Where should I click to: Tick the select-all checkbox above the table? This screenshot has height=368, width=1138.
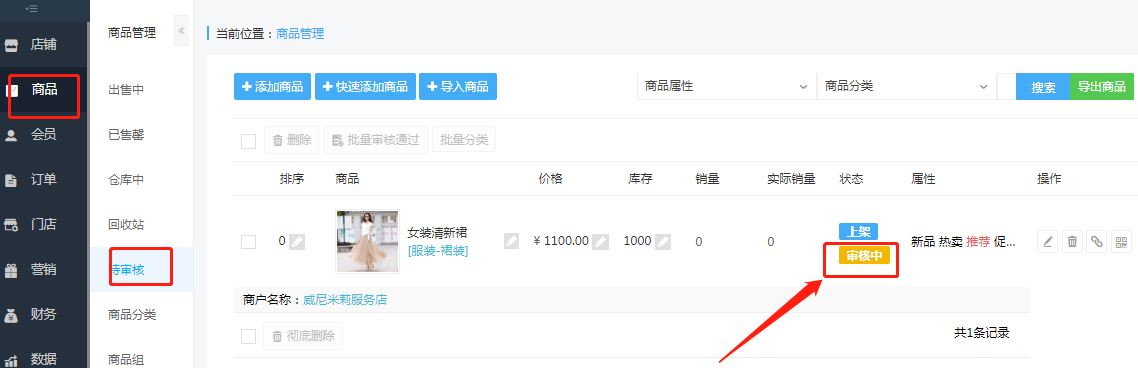(248, 141)
